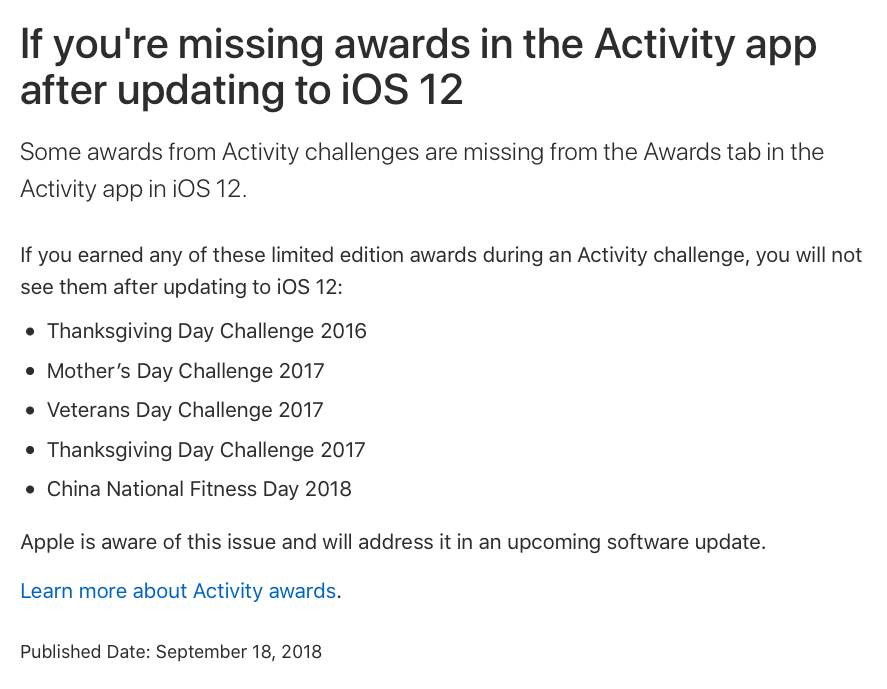Click "upcoming software update" text
Screen dimensions: 887x689
636,542
